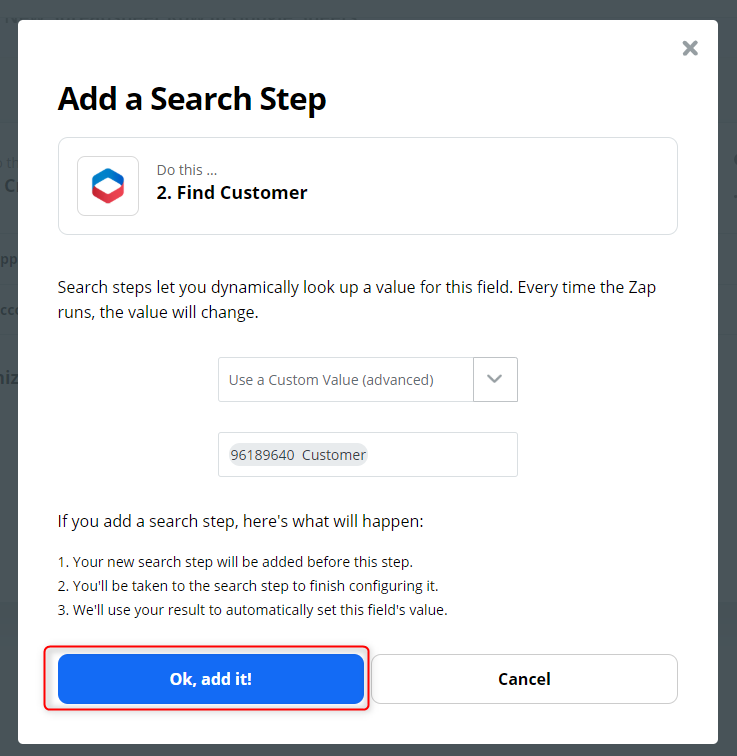This screenshot has height=756, width=737.
Task: Select the "96189640 Customer" value pill
Action: pyautogui.click(x=298, y=455)
